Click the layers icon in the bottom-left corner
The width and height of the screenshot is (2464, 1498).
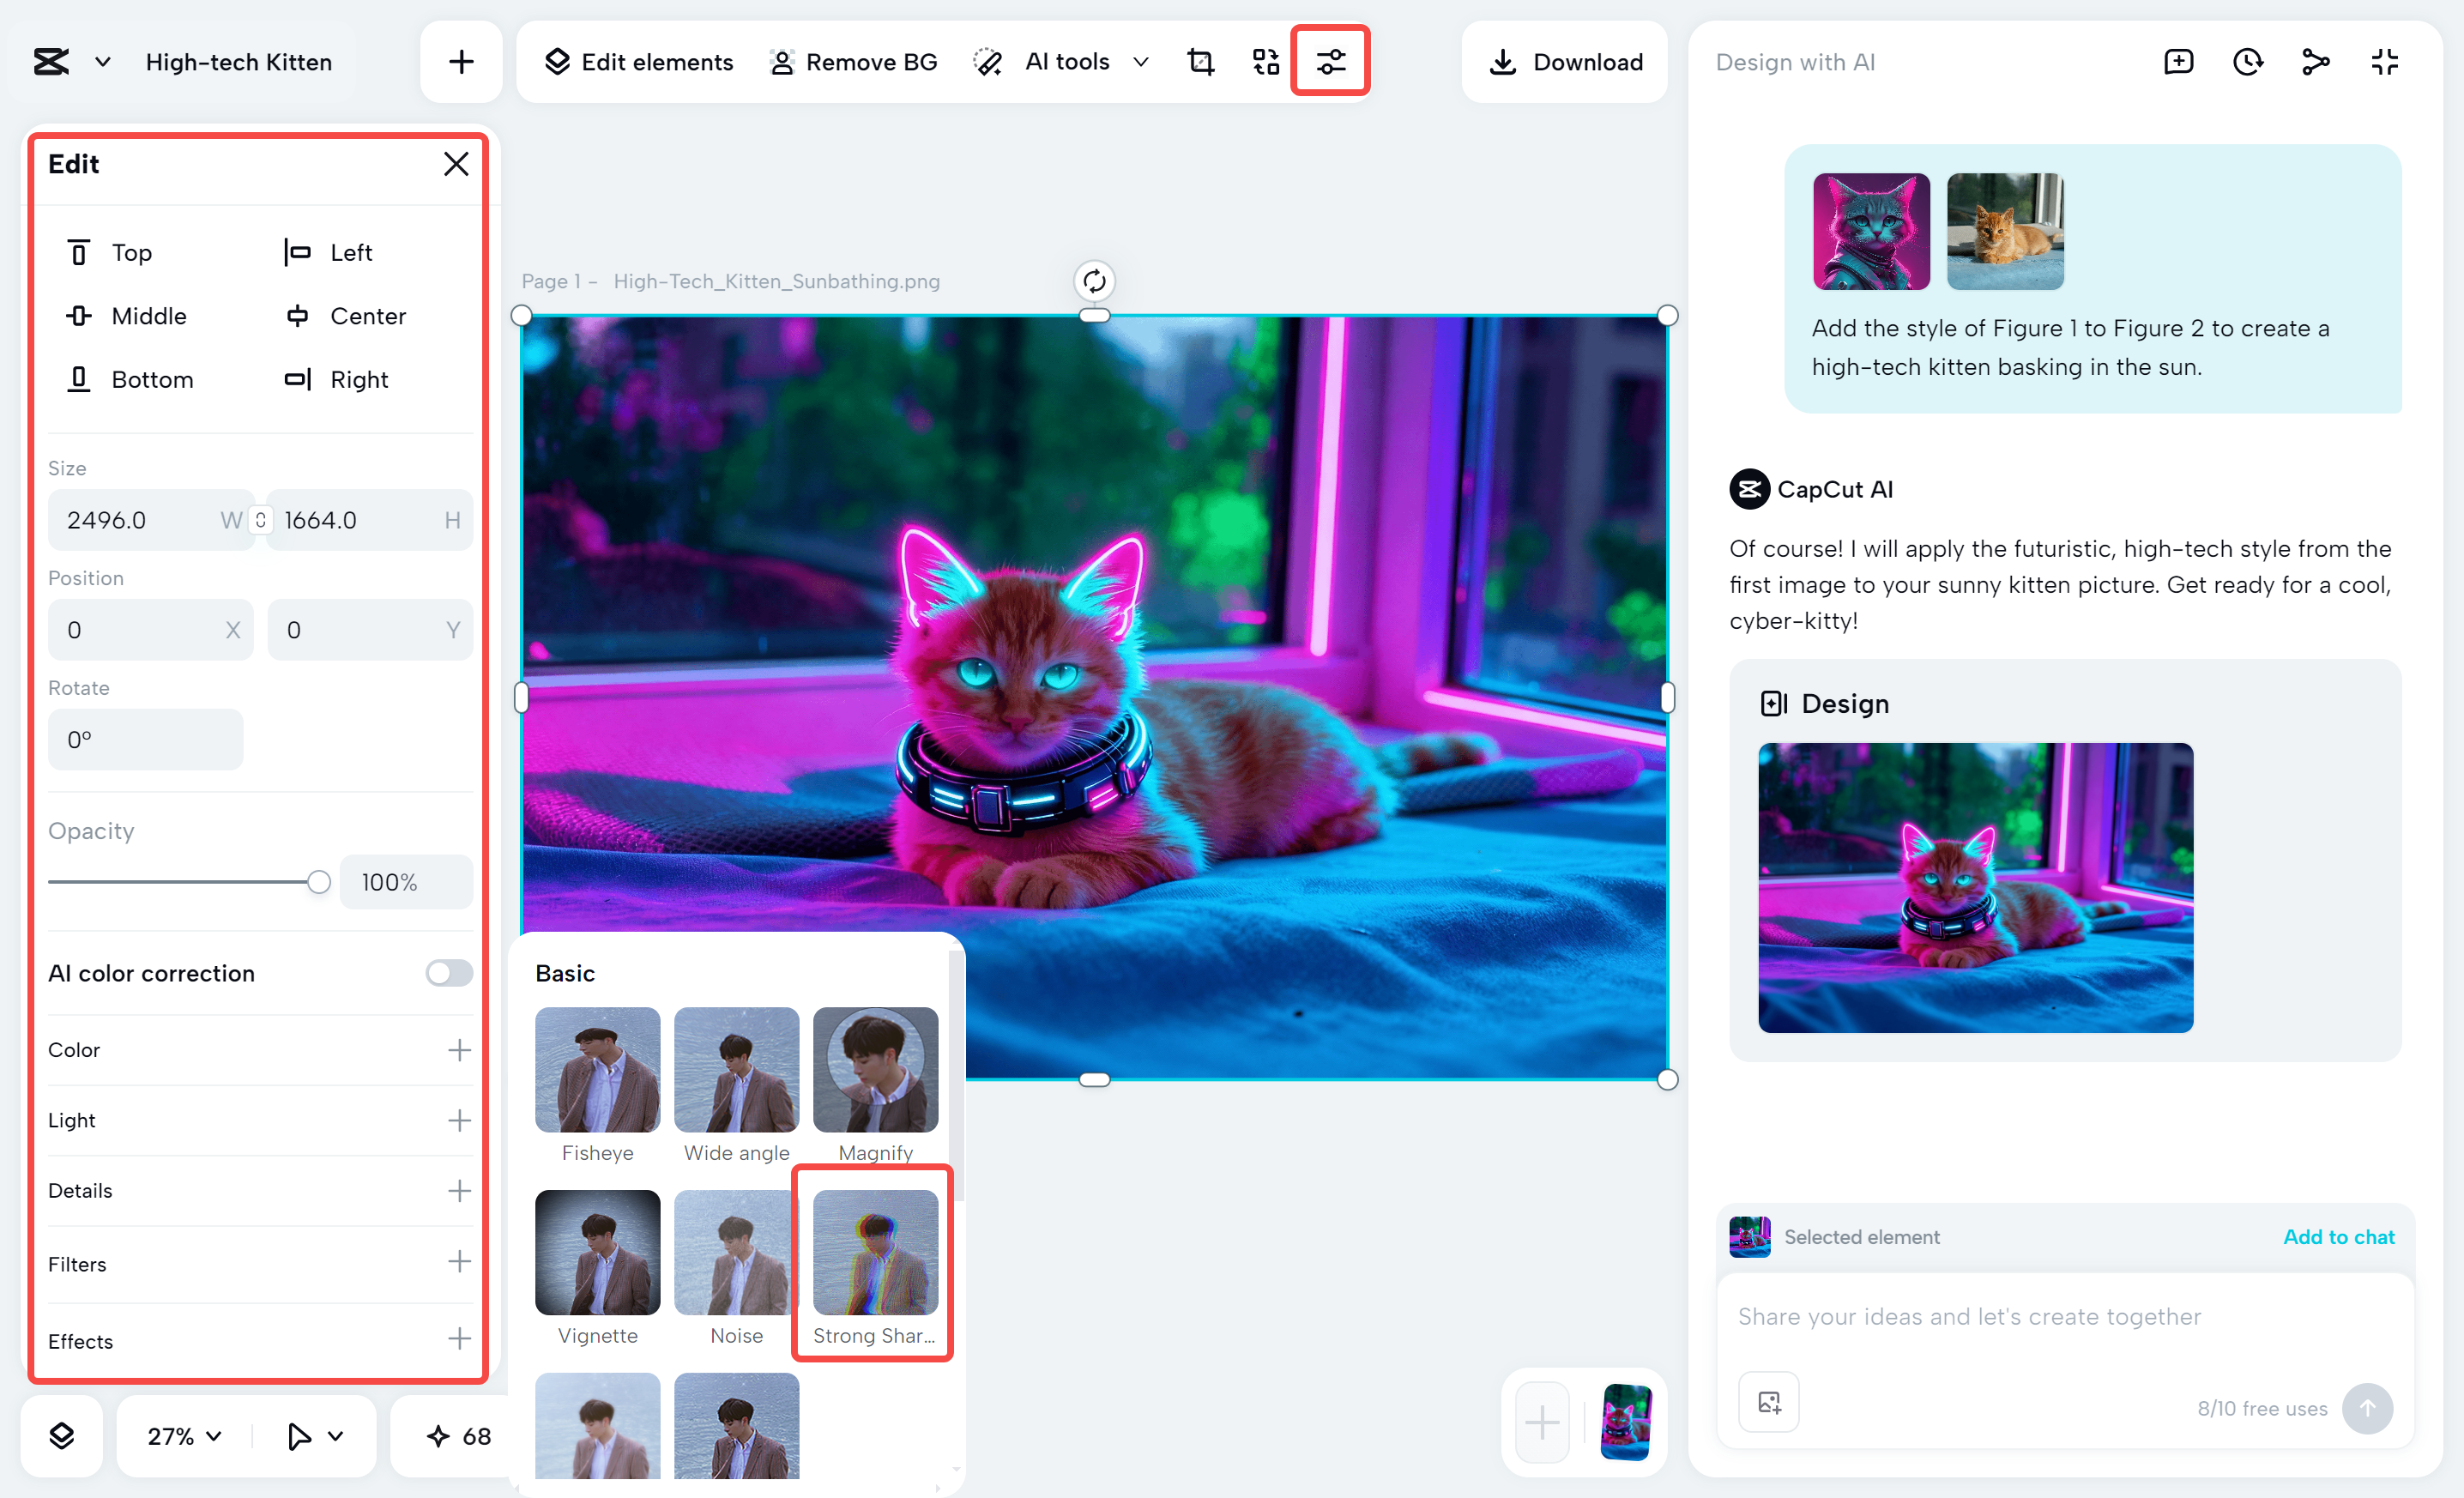coord(61,1436)
